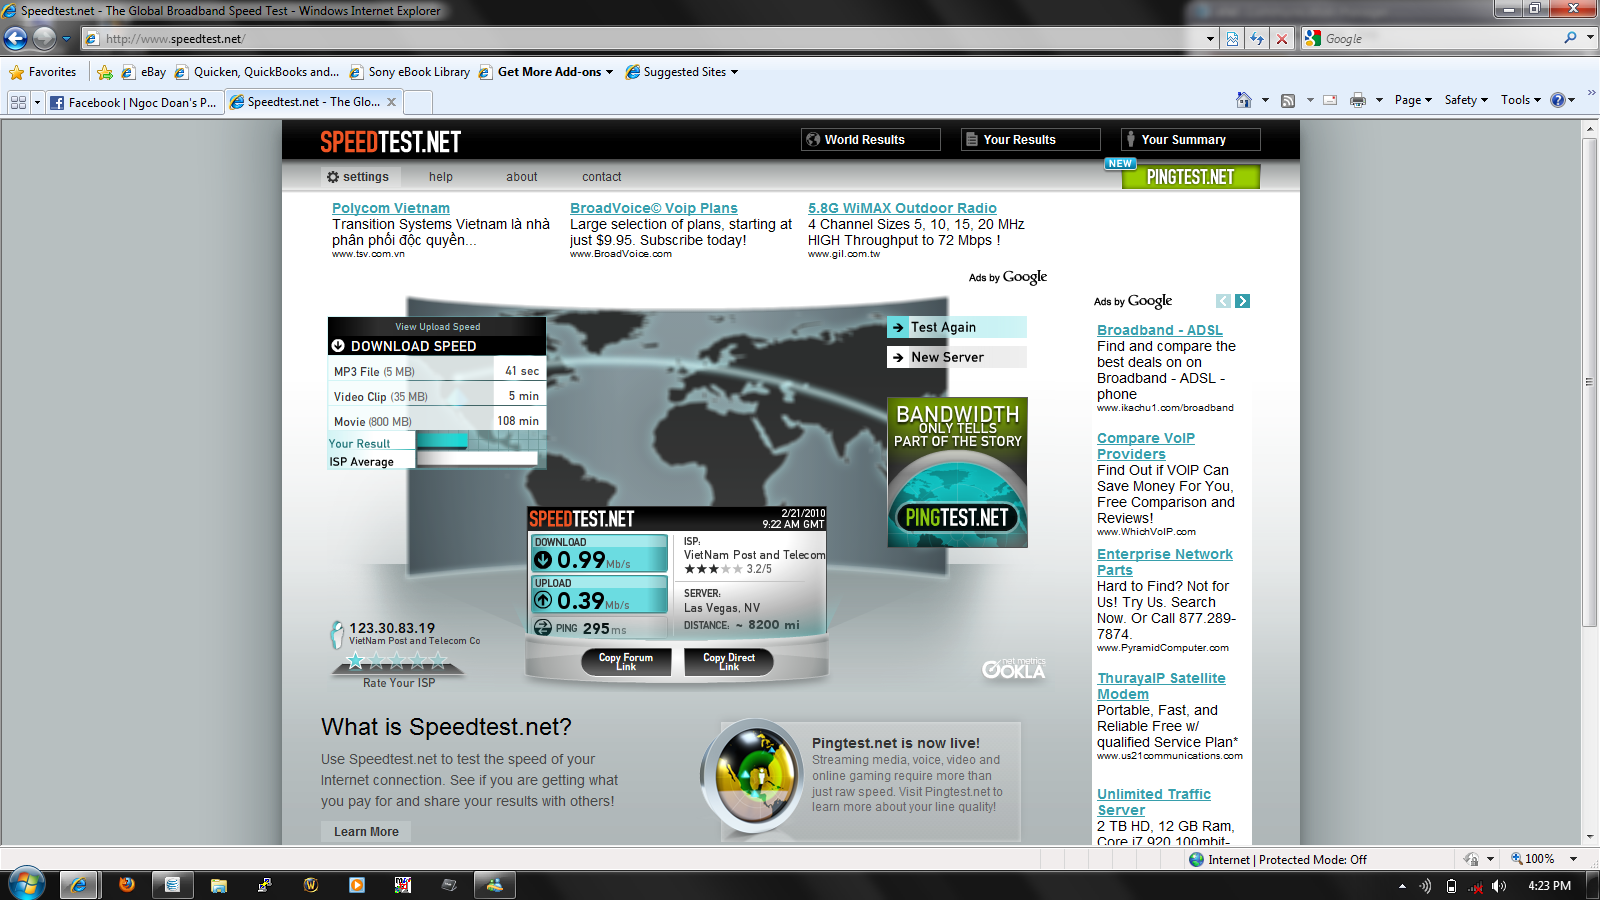
Task: Open the address bar history dropdown
Action: pyautogui.click(x=1210, y=39)
